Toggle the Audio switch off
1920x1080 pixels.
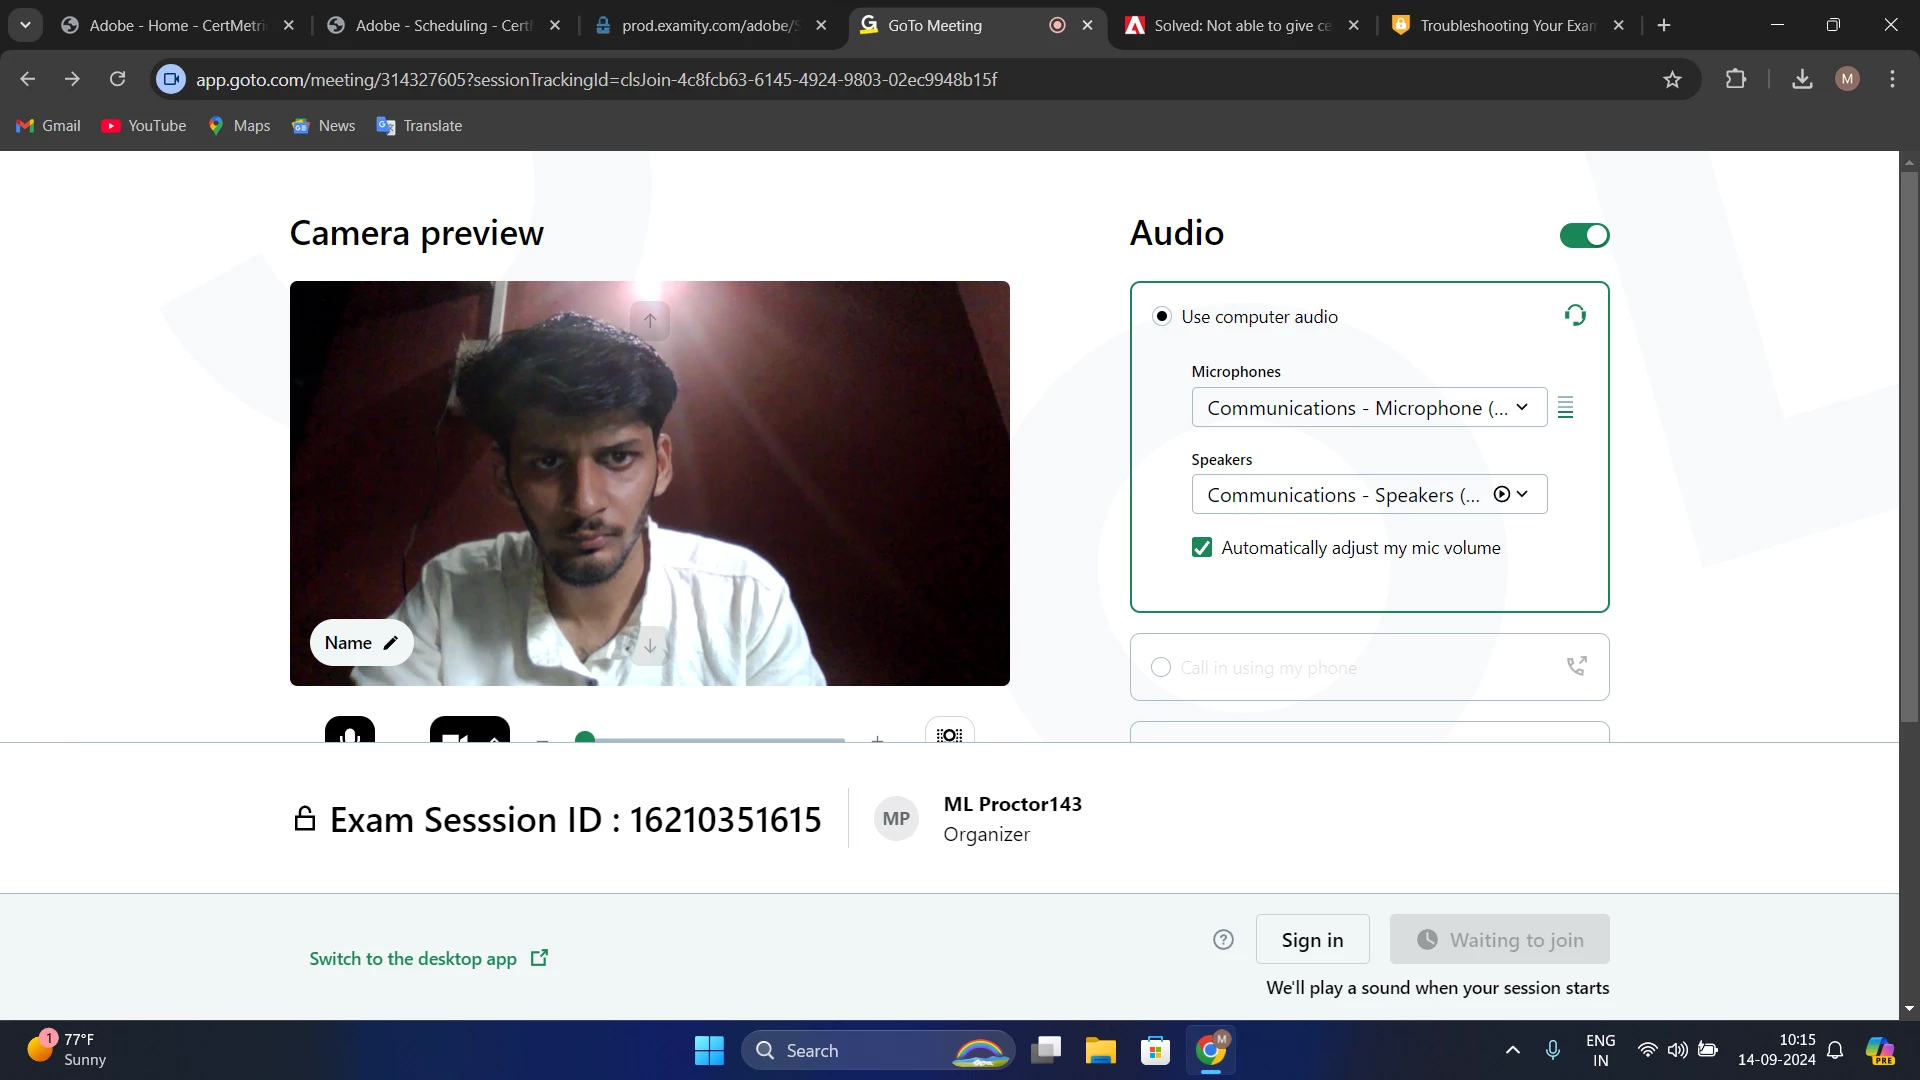coord(1584,235)
